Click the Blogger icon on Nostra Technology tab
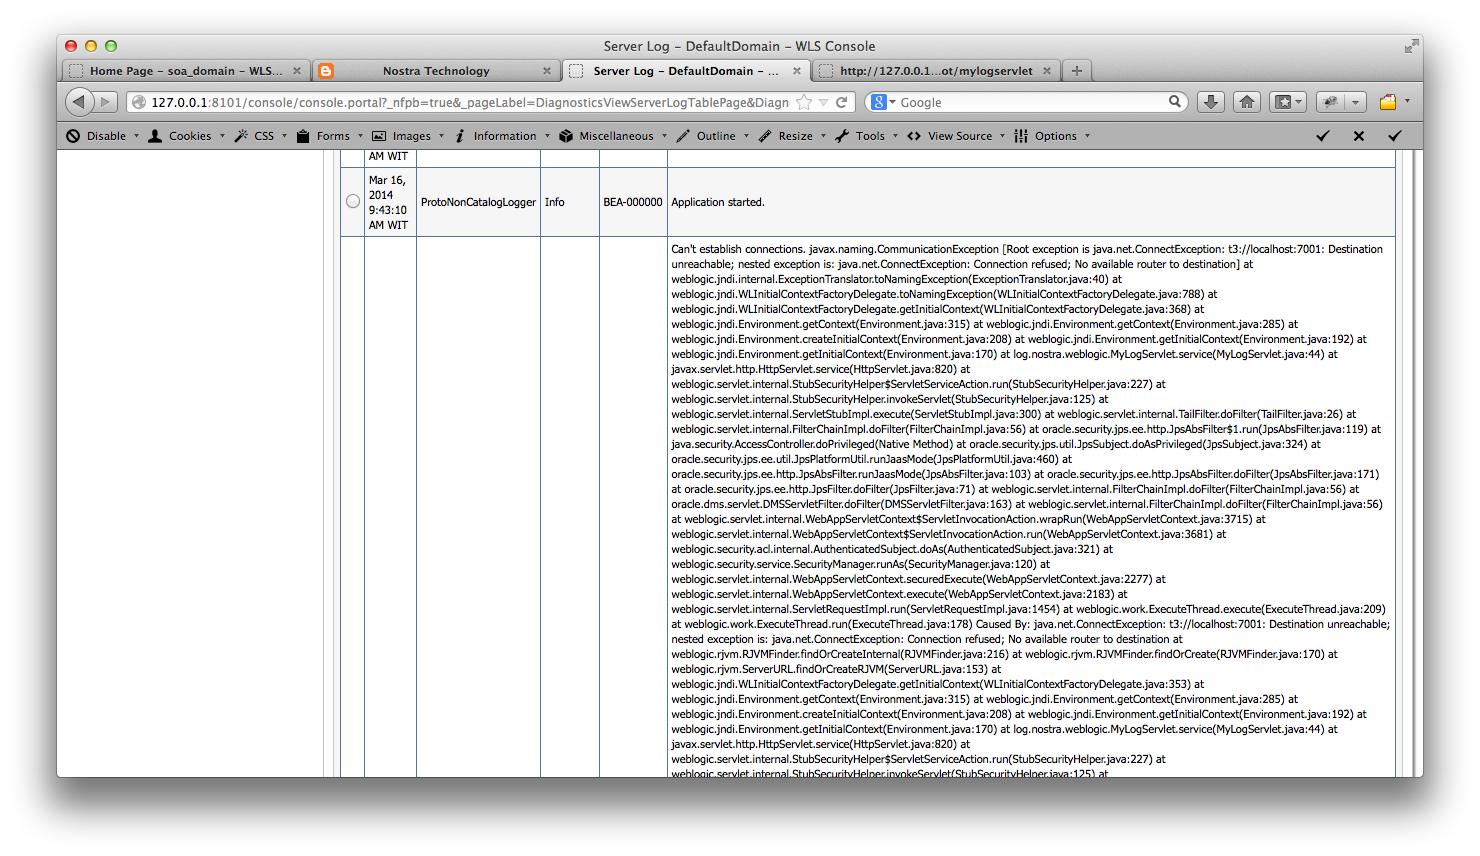This screenshot has width=1480, height=856. coord(325,71)
